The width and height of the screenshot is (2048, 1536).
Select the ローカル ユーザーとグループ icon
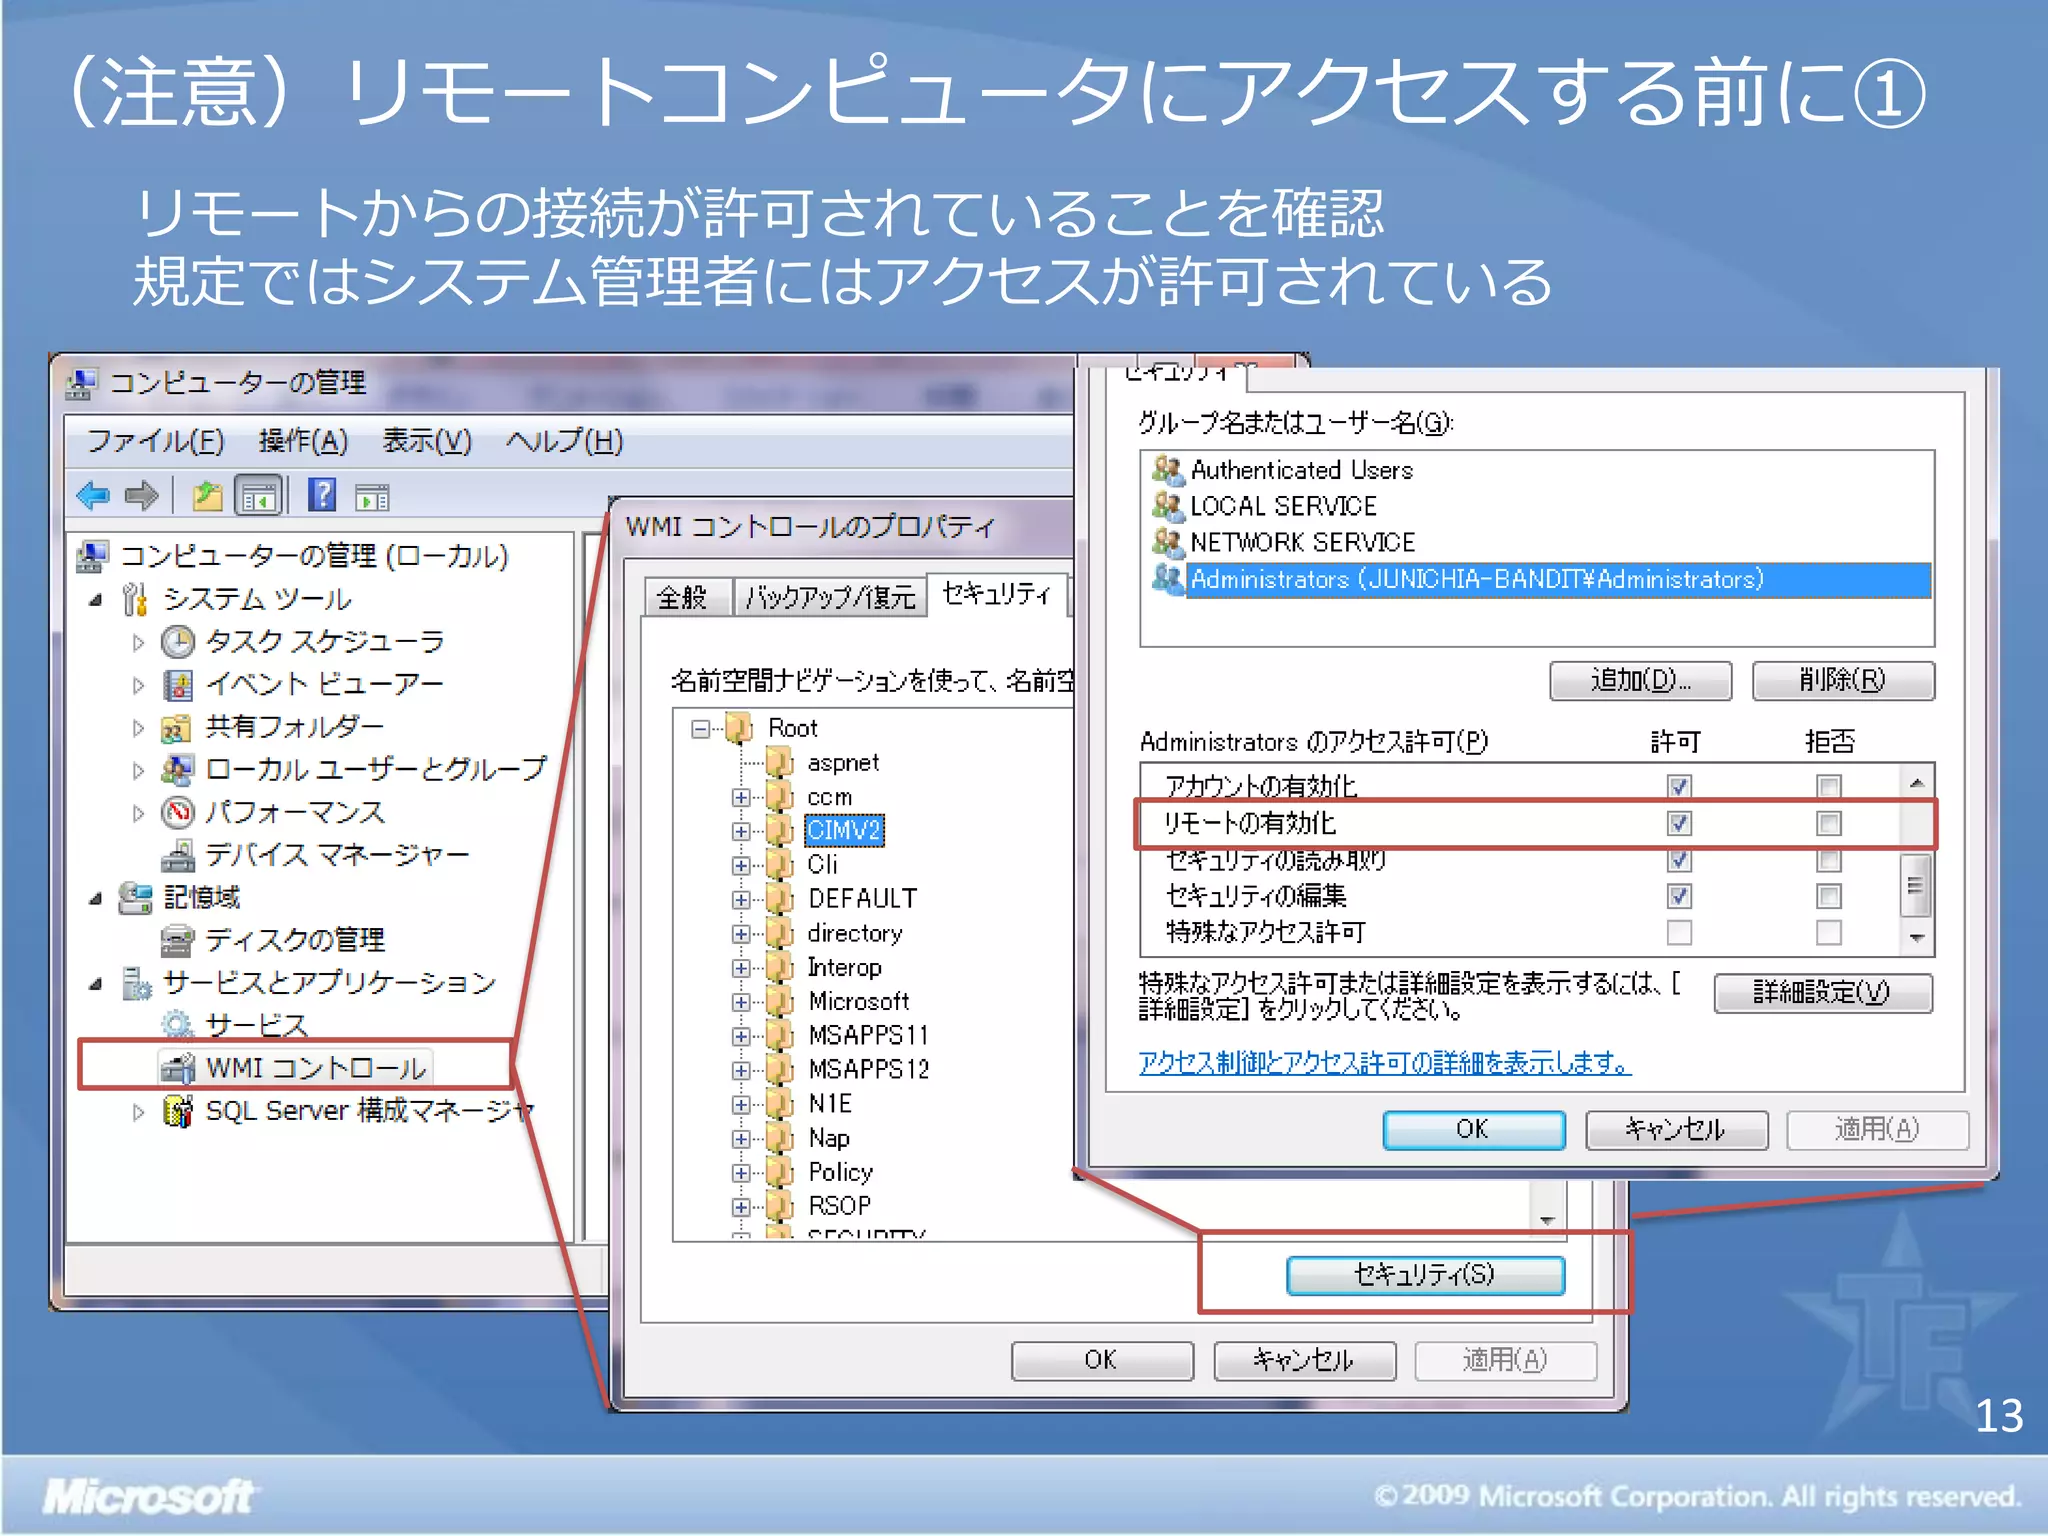[177, 769]
